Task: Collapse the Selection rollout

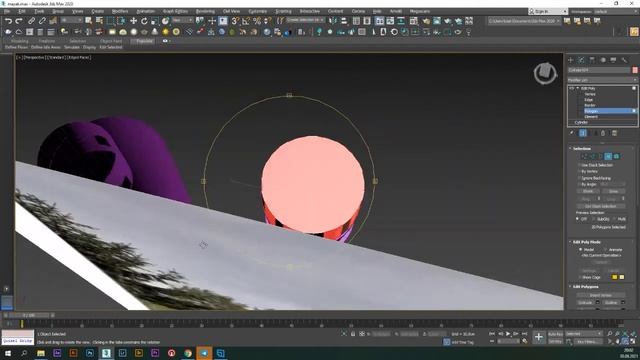Action: (x=571, y=149)
